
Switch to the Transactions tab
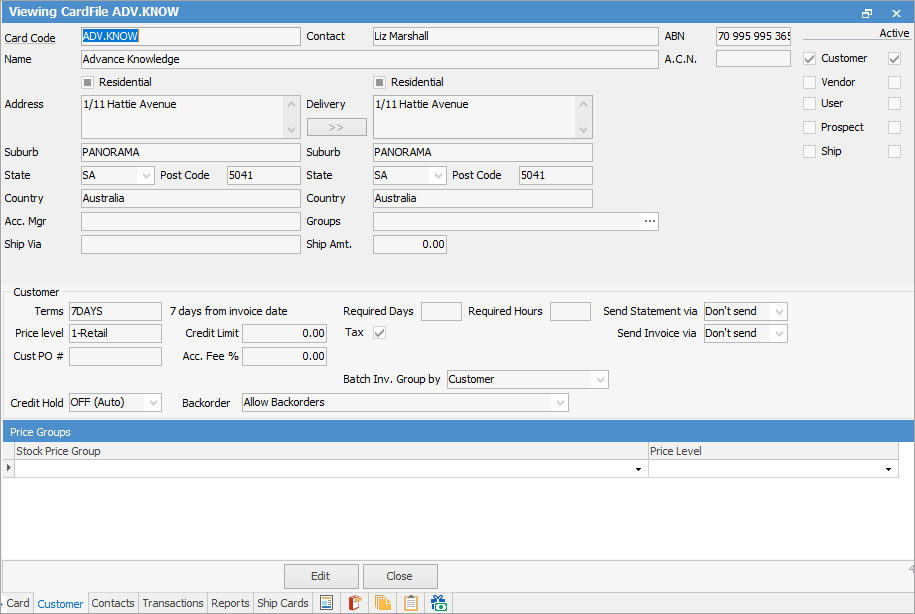click(172, 603)
